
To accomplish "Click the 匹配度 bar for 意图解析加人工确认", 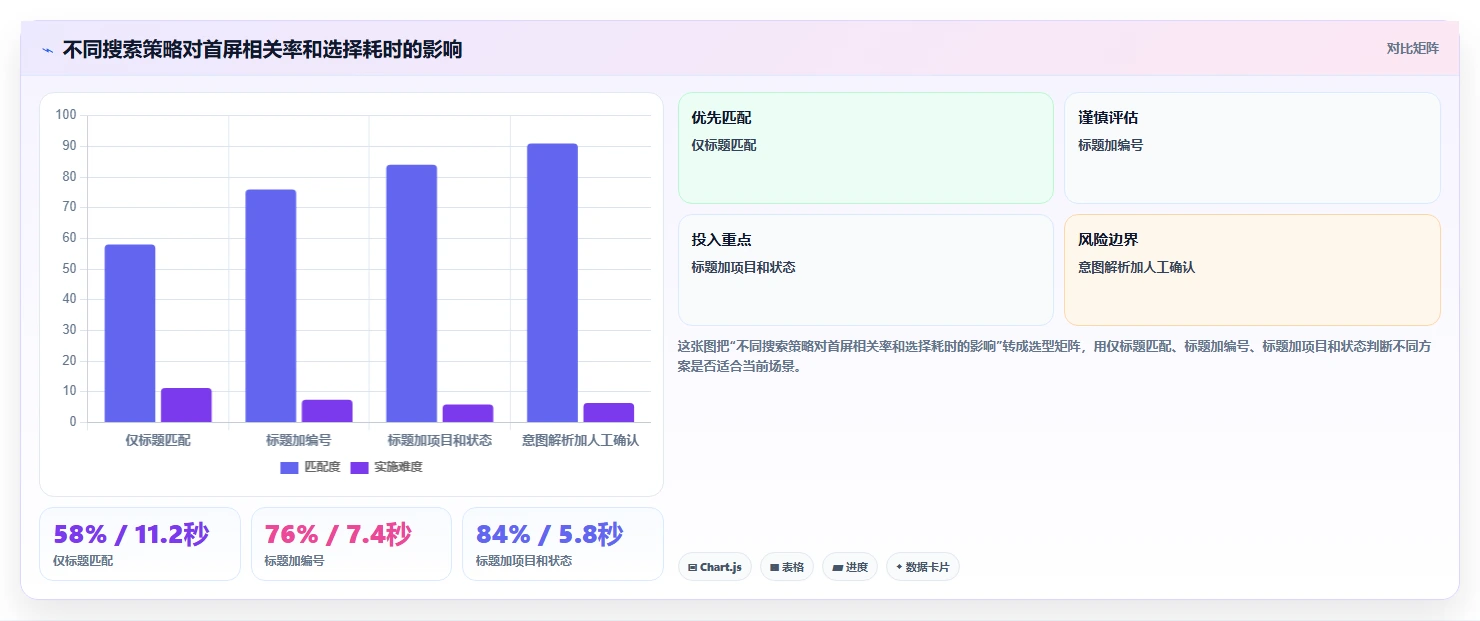I will click(x=552, y=283).
